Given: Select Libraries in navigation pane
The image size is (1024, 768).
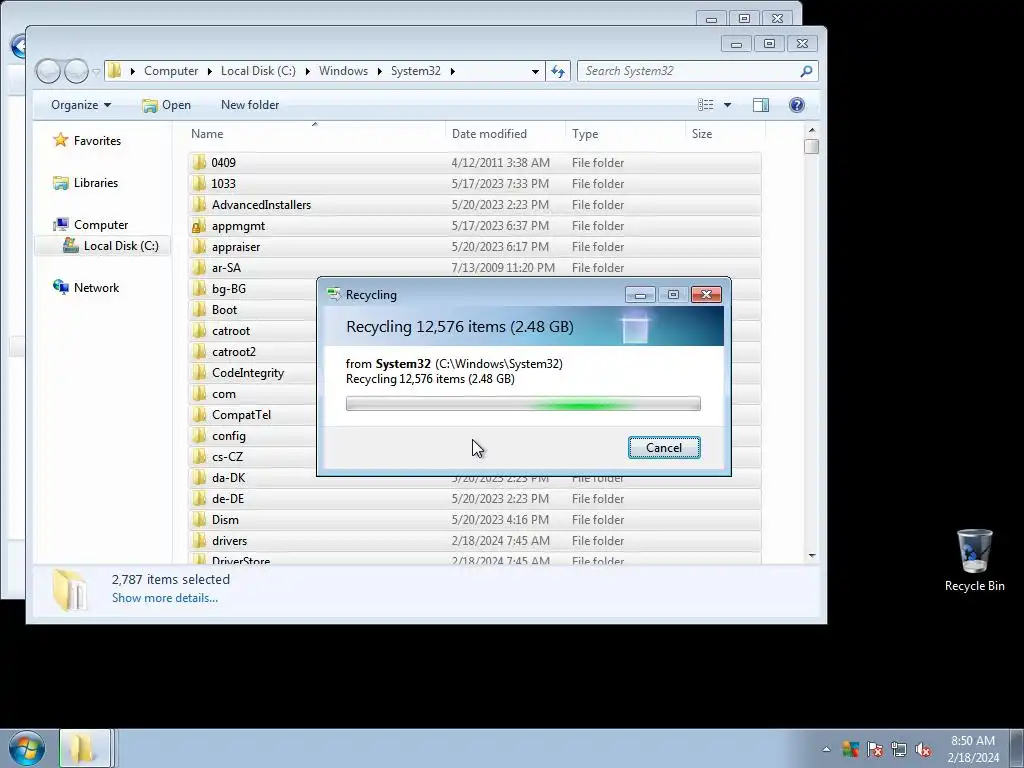Looking at the screenshot, I should (x=95, y=183).
